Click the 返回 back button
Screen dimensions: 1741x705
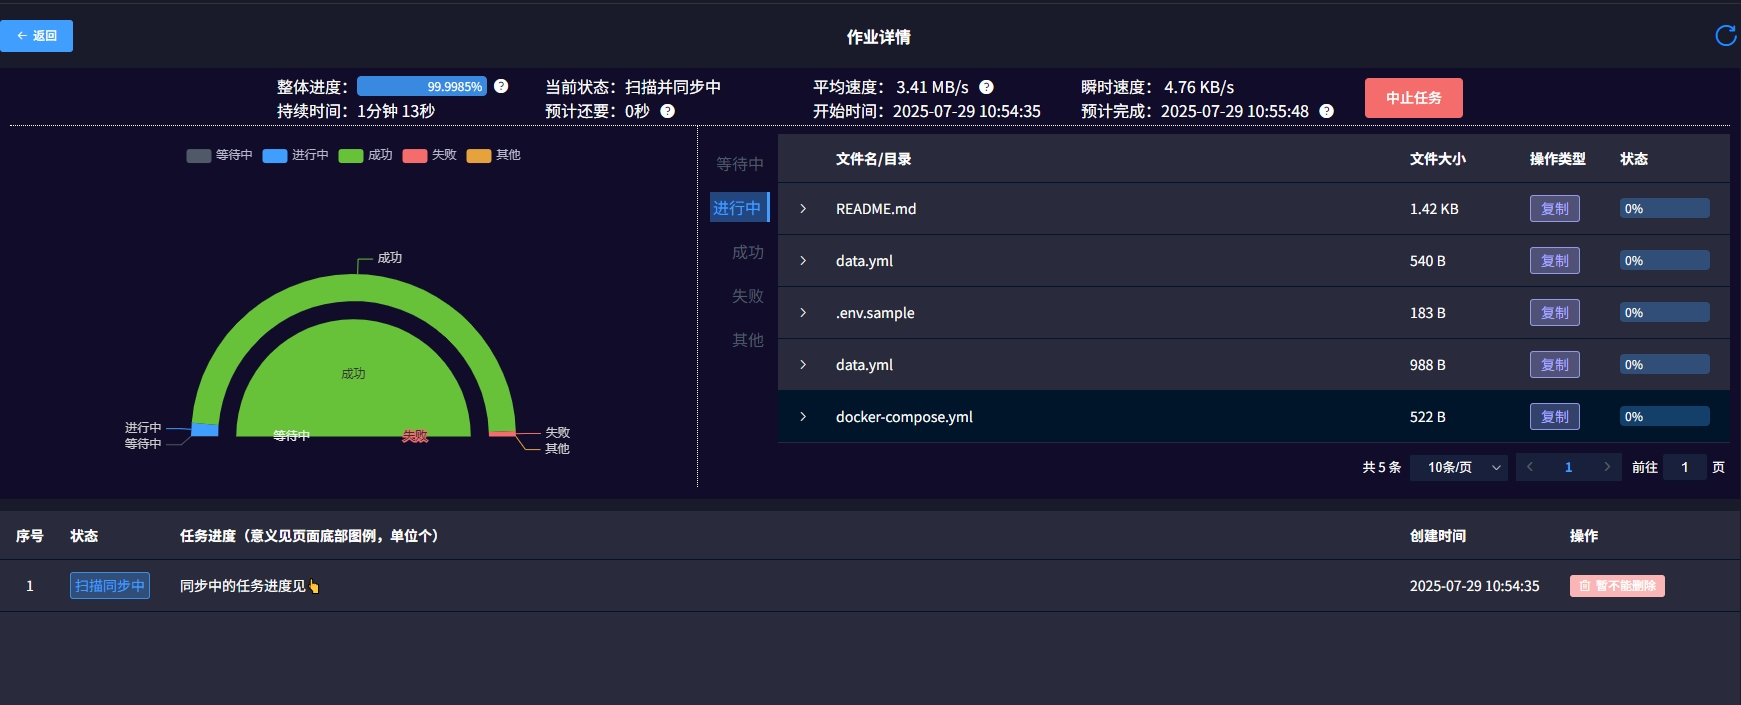(x=37, y=36)
